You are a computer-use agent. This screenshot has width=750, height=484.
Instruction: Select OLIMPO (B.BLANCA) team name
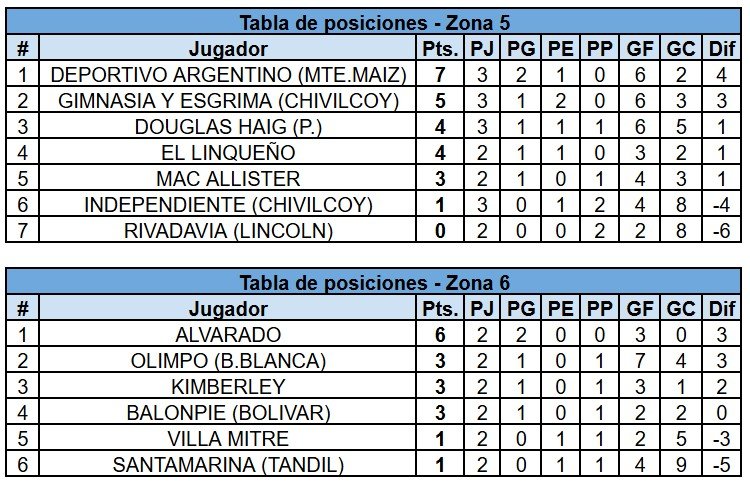pyautogui.click(x=228, y=361)
